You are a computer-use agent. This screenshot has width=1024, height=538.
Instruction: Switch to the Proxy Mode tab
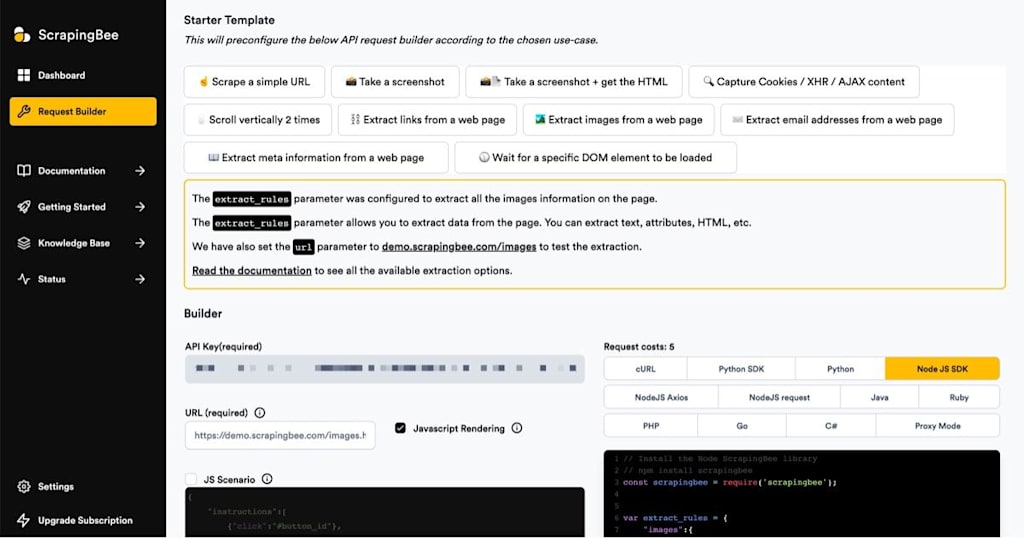pos(937,426)
